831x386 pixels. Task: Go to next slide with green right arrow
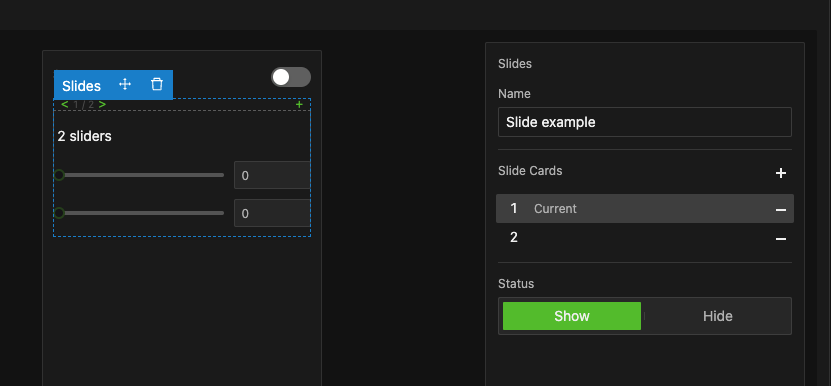pos(102,104)
